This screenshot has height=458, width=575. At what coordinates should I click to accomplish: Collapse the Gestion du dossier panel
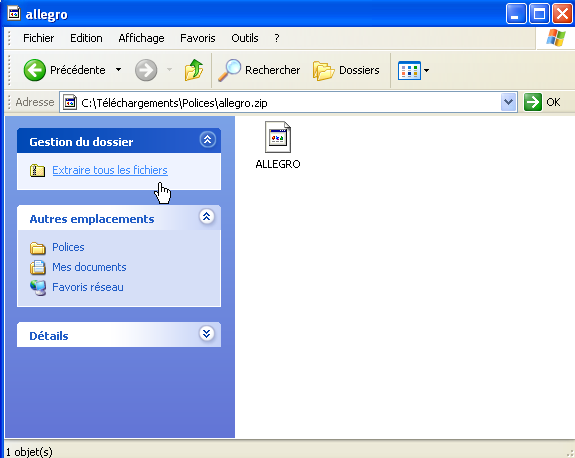point(207,140)
